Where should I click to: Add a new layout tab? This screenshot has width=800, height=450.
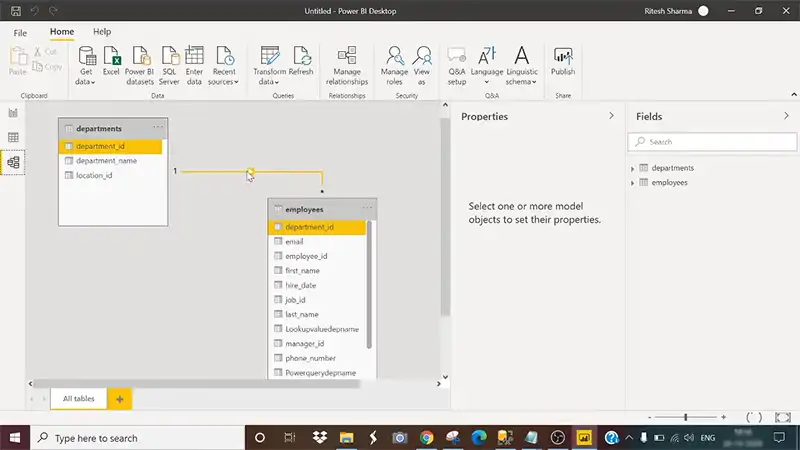tap(120, 399)
